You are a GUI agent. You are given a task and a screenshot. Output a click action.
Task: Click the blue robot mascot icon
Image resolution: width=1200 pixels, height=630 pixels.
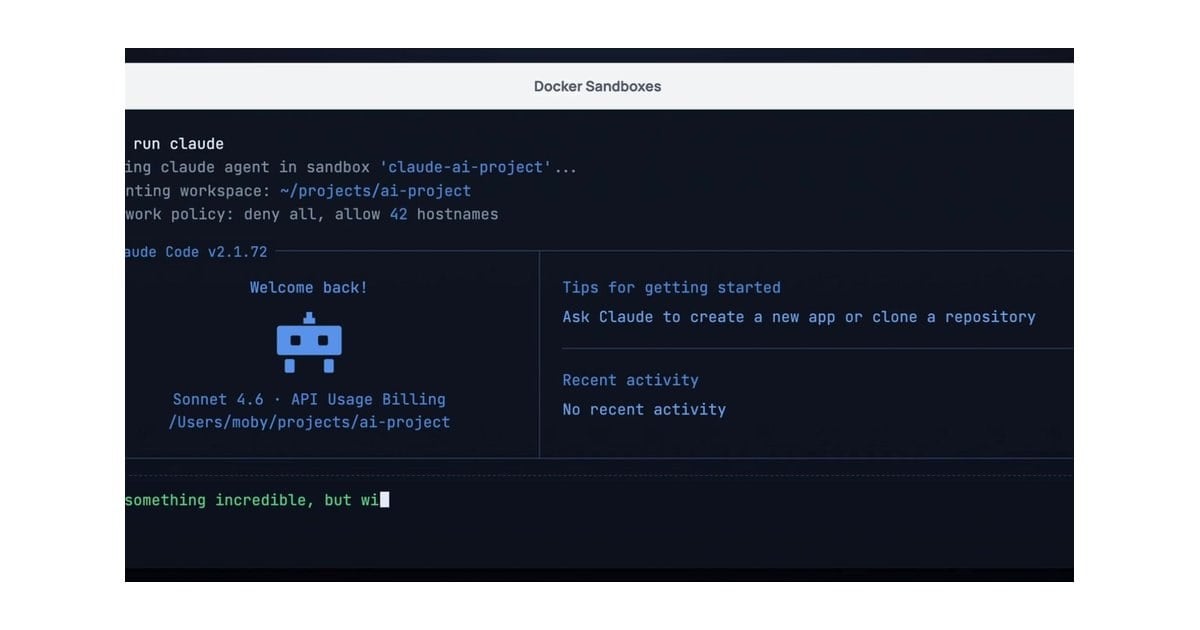309,343
